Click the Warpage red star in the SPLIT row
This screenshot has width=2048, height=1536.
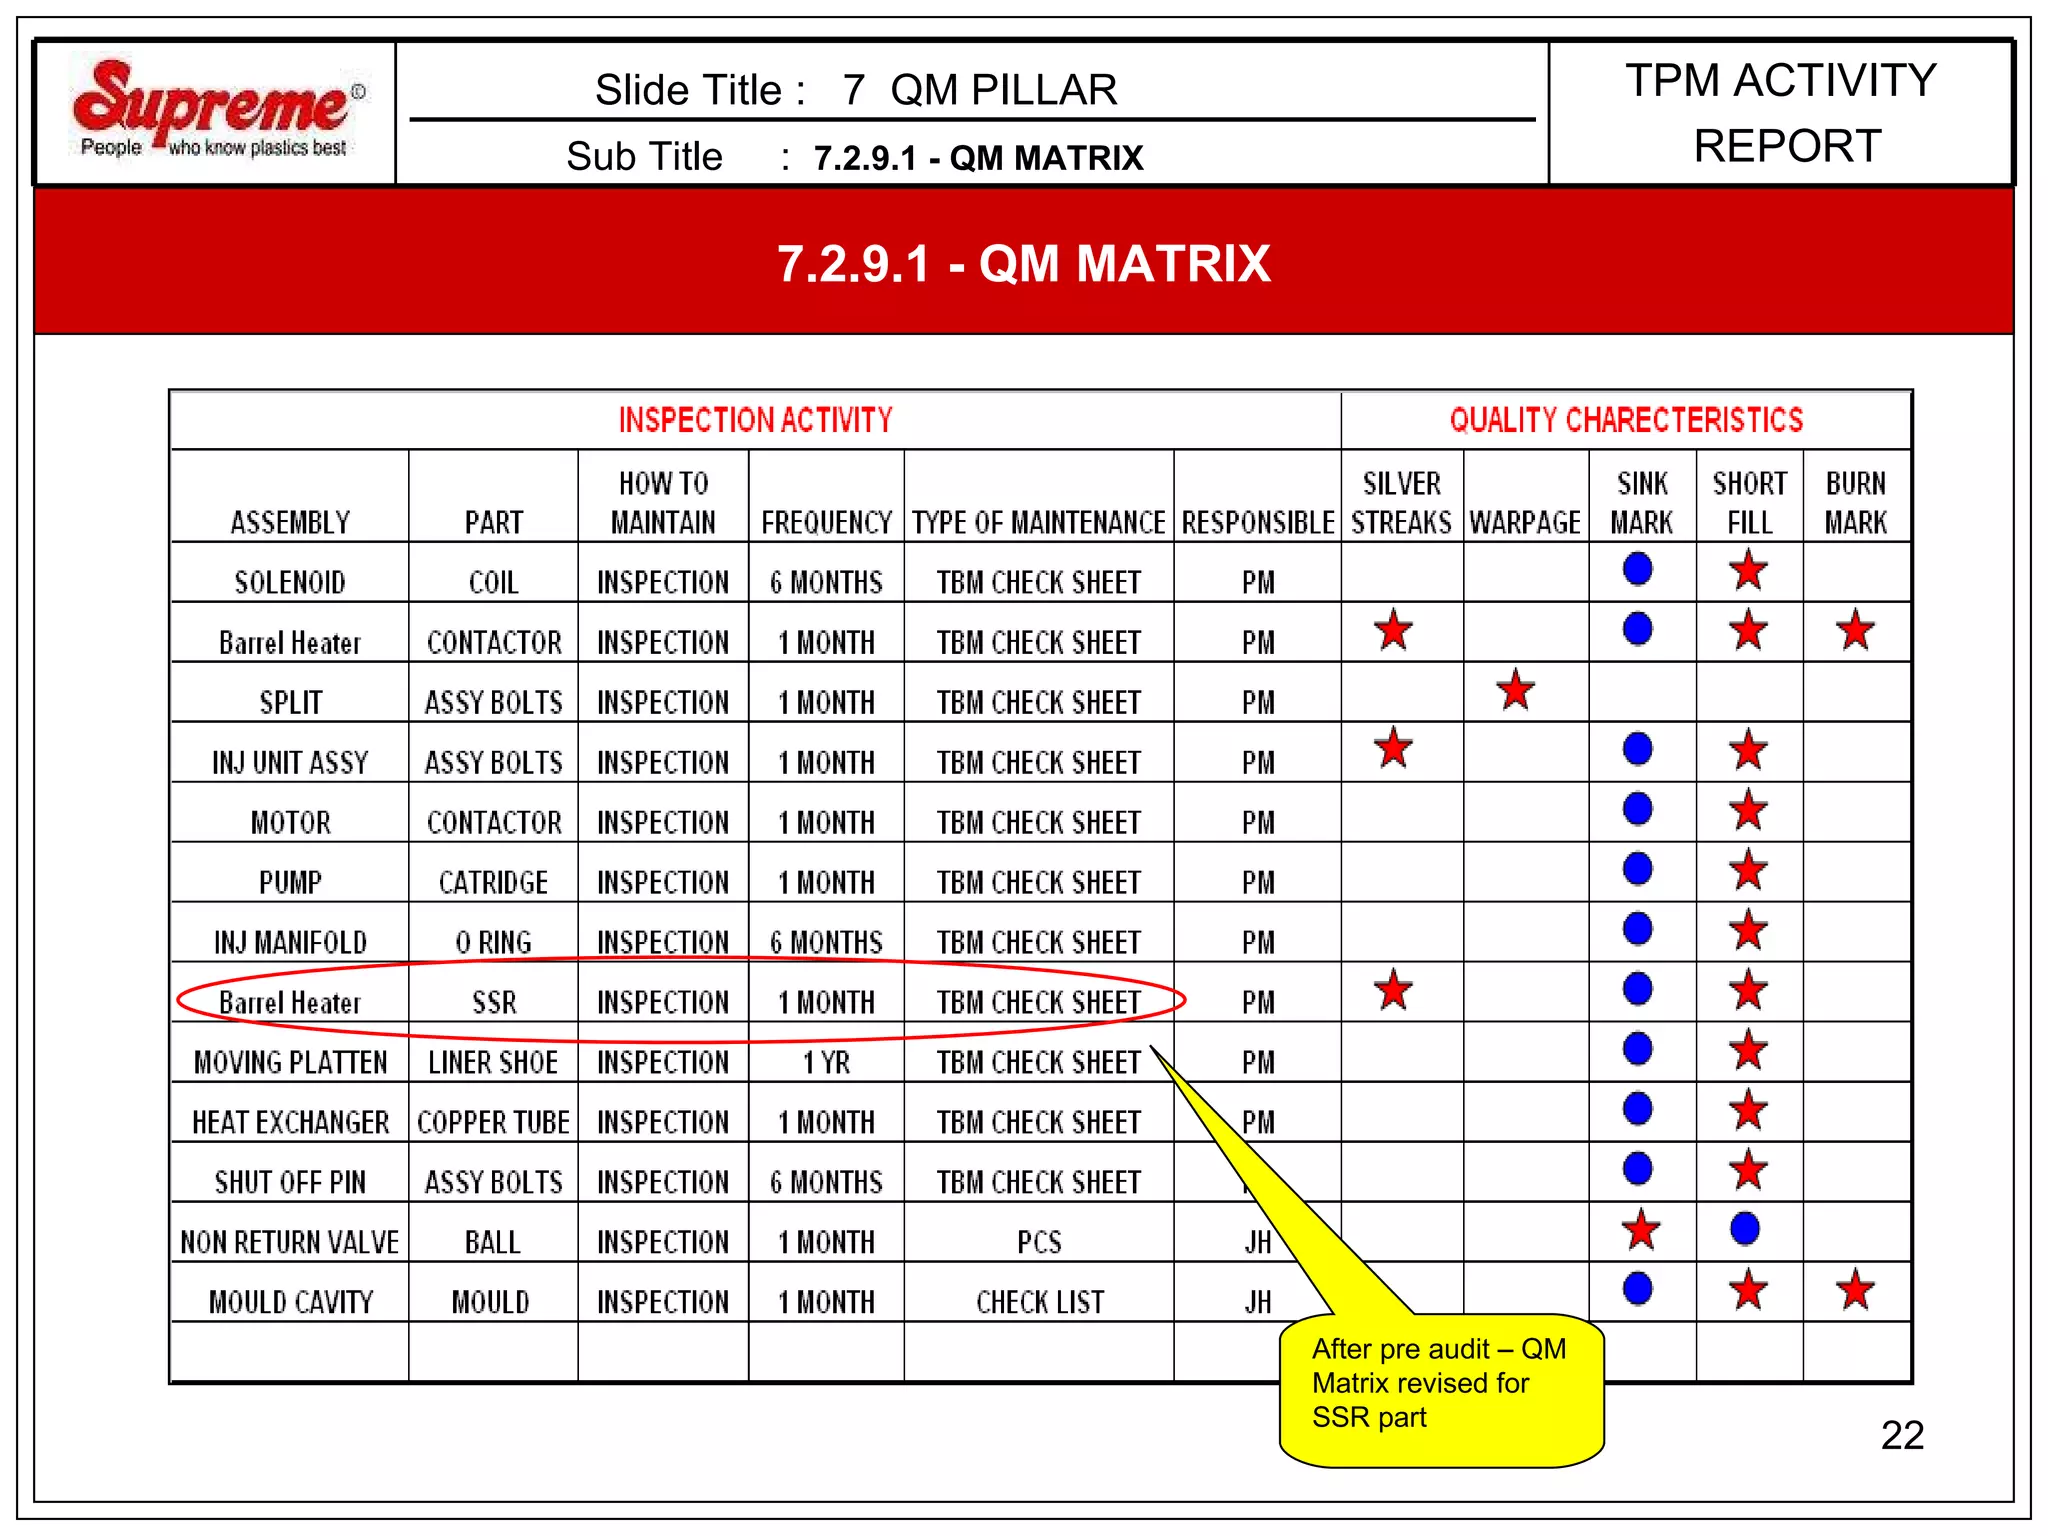click(x=1515, y=690)
